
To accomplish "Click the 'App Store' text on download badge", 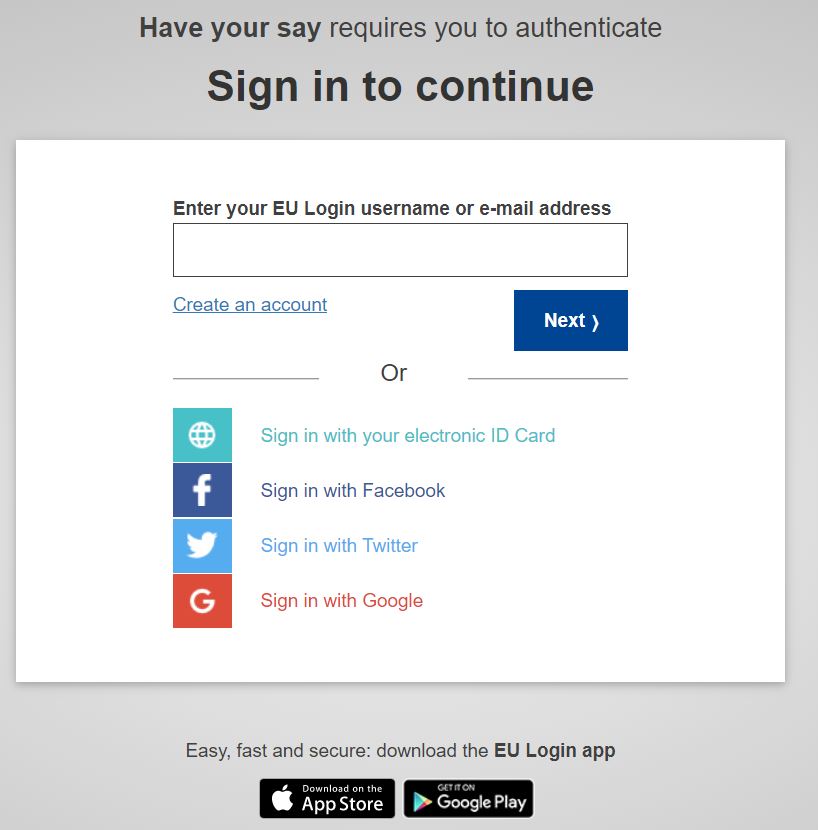I will [343, 804].
